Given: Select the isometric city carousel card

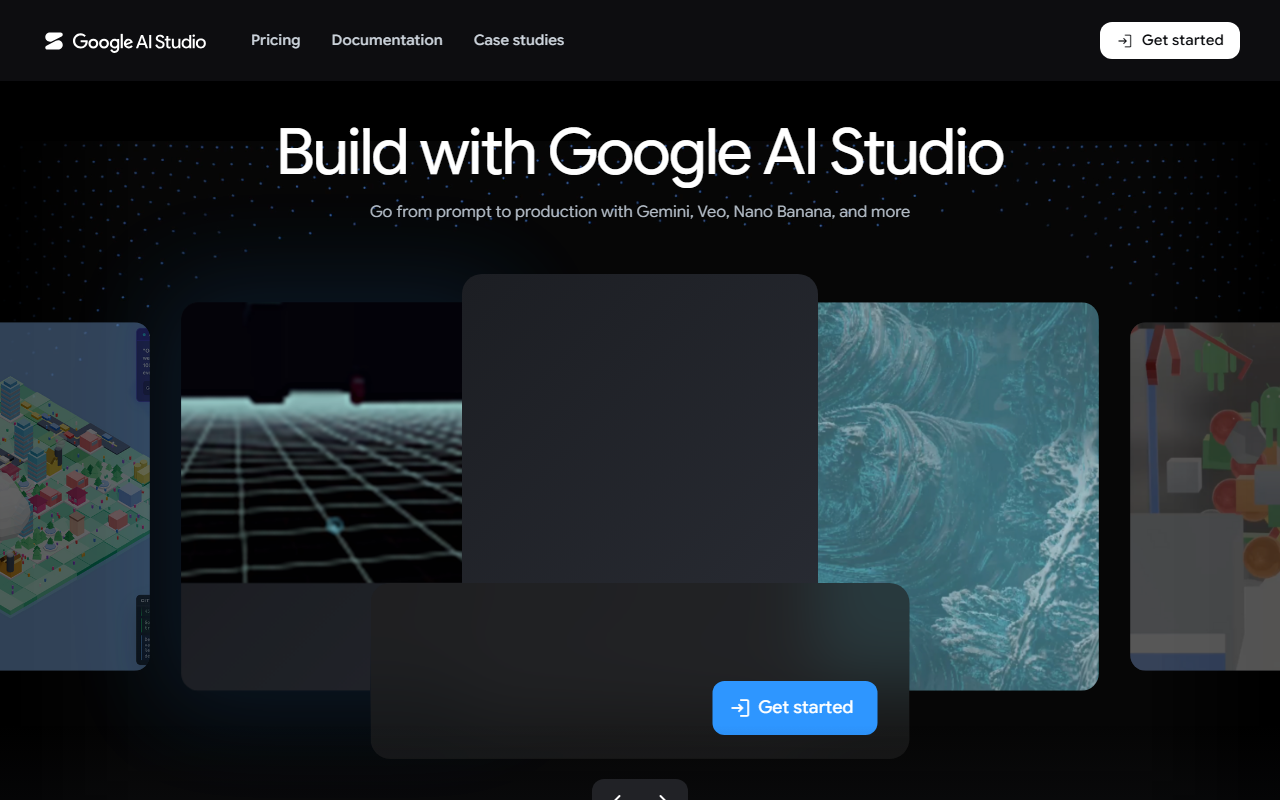Looking at the screenshot, I should 74,496.
